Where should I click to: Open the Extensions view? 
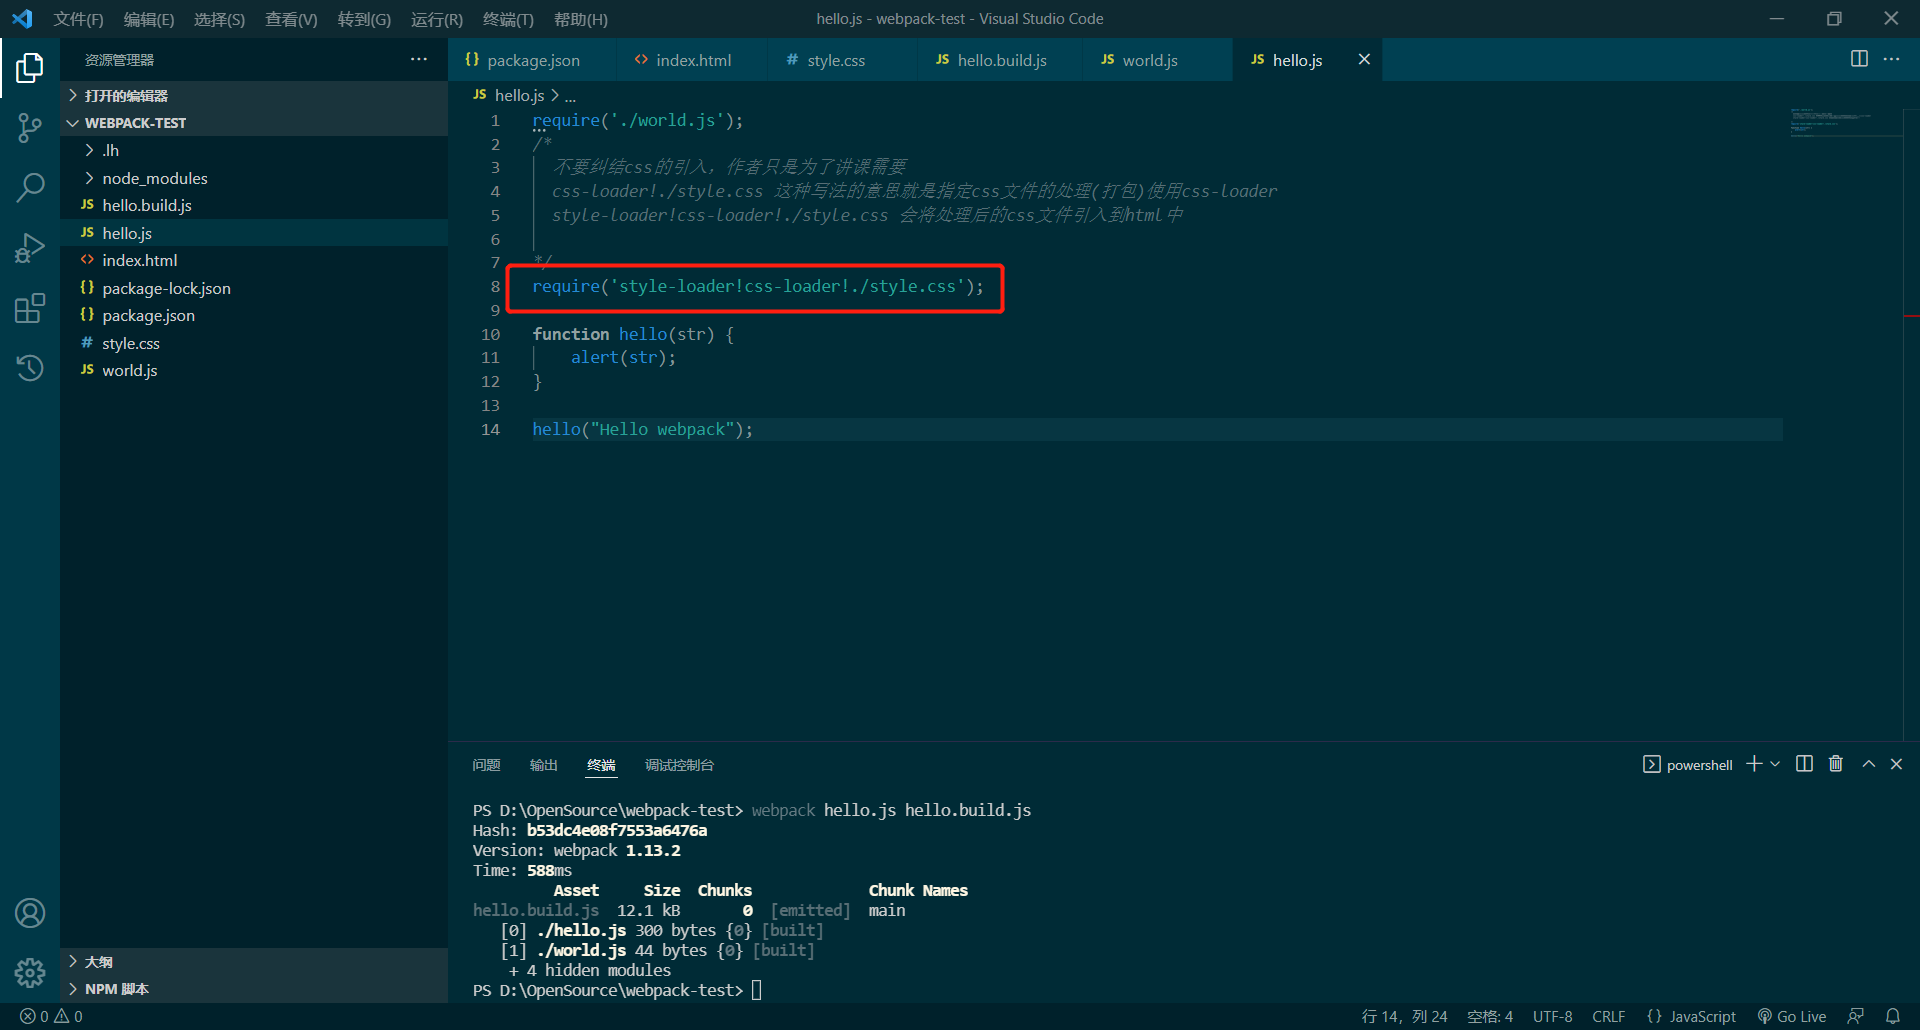point(30,308)
